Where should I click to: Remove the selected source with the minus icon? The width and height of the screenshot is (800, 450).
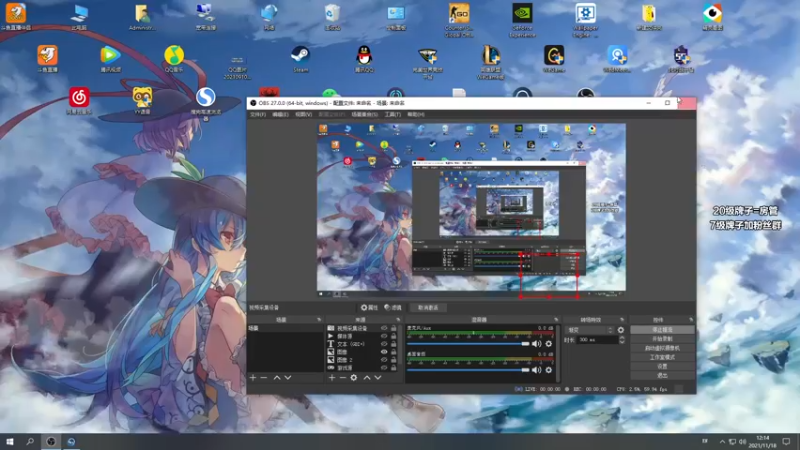(x=343, y=378)
